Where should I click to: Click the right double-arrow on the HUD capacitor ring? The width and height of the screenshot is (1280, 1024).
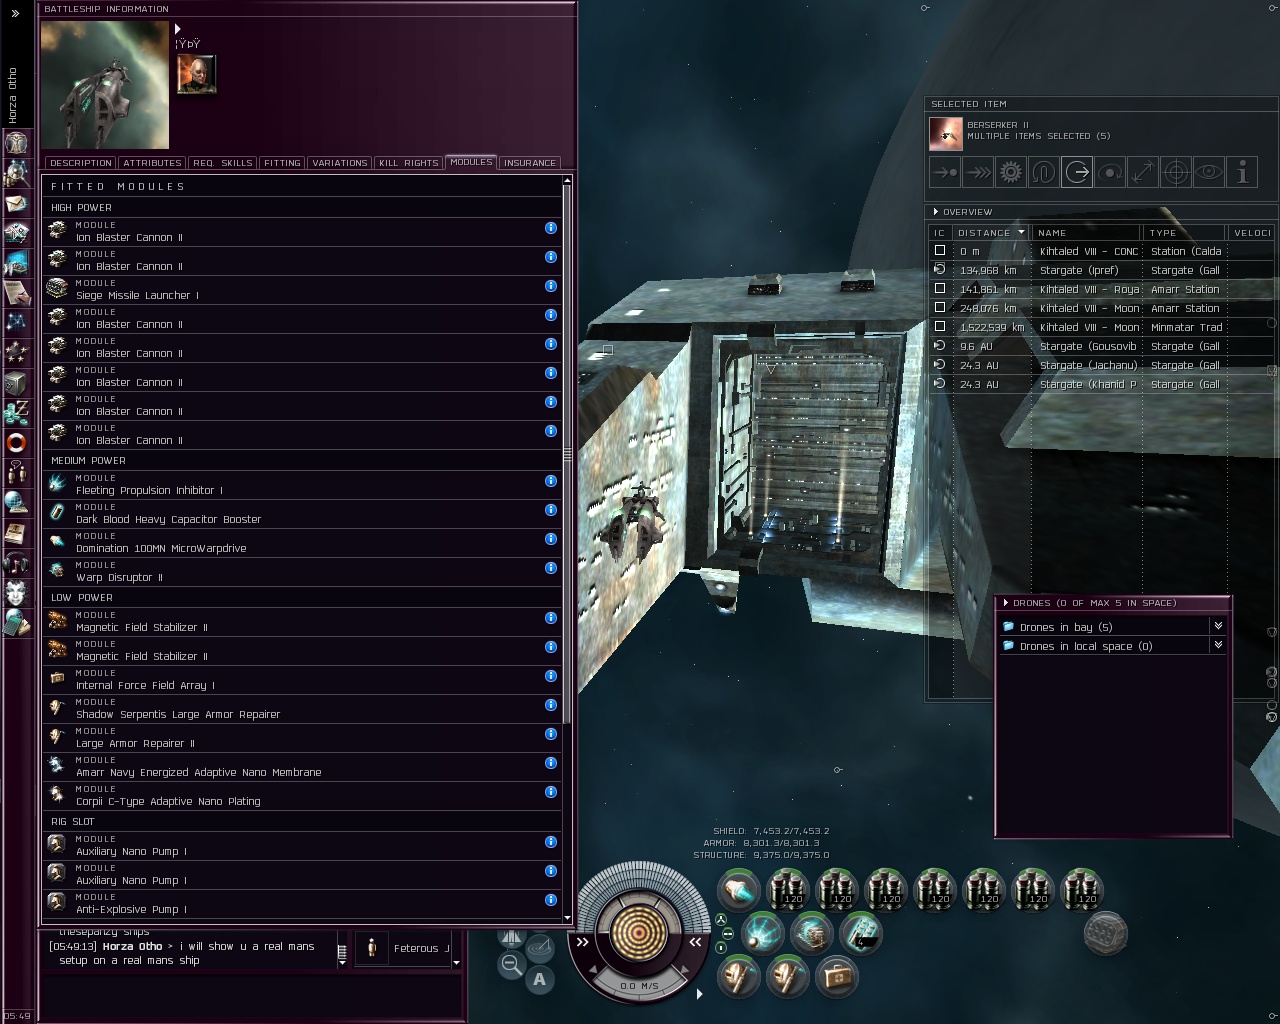coord(695,942)
